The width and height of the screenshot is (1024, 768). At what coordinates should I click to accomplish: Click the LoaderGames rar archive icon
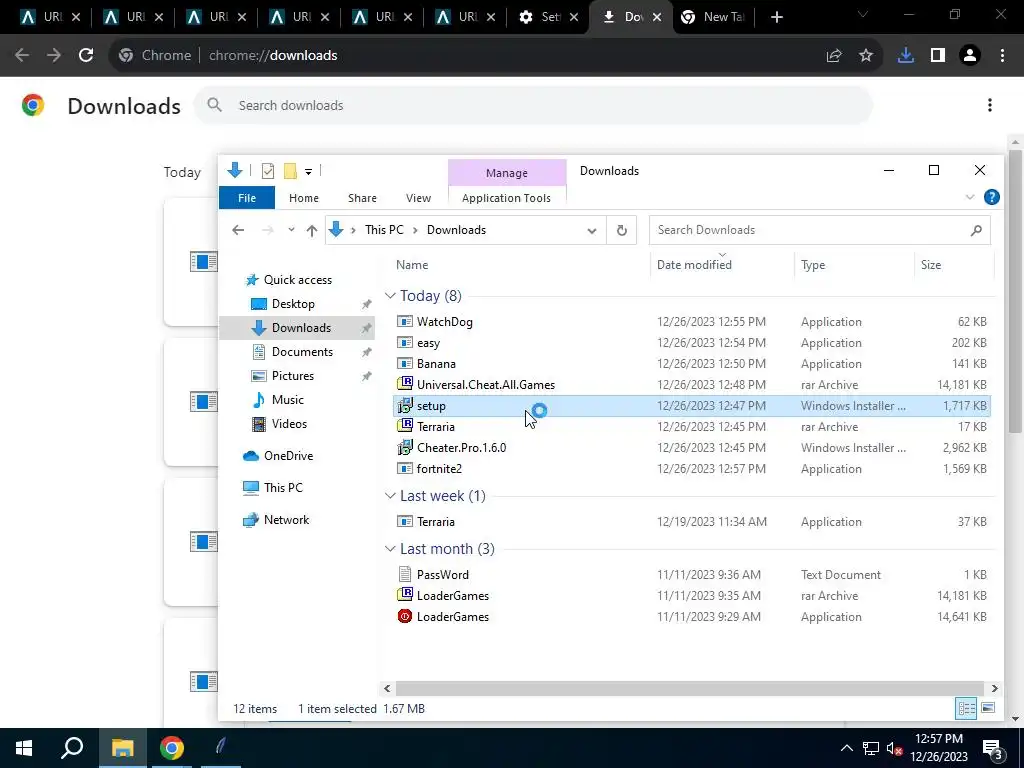tap(405, 595)
